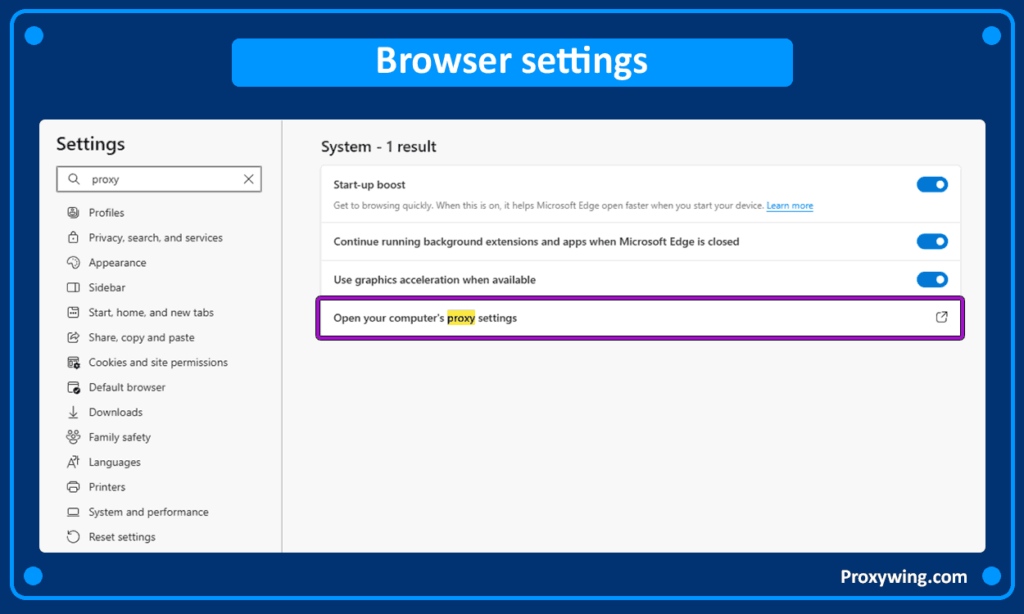Go to Cookies and site permissions
The height and width of the screenshot is (614, 1024).
click(x=158, y=362)
